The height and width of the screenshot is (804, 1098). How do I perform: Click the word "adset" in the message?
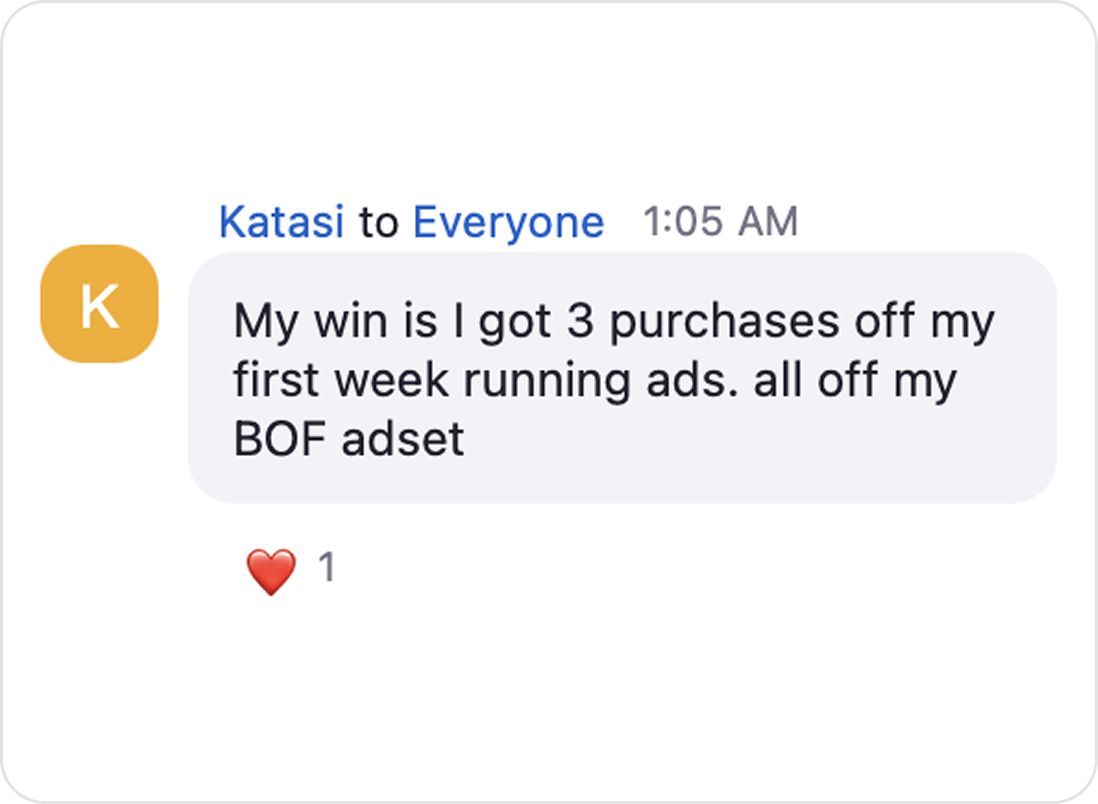404,438
